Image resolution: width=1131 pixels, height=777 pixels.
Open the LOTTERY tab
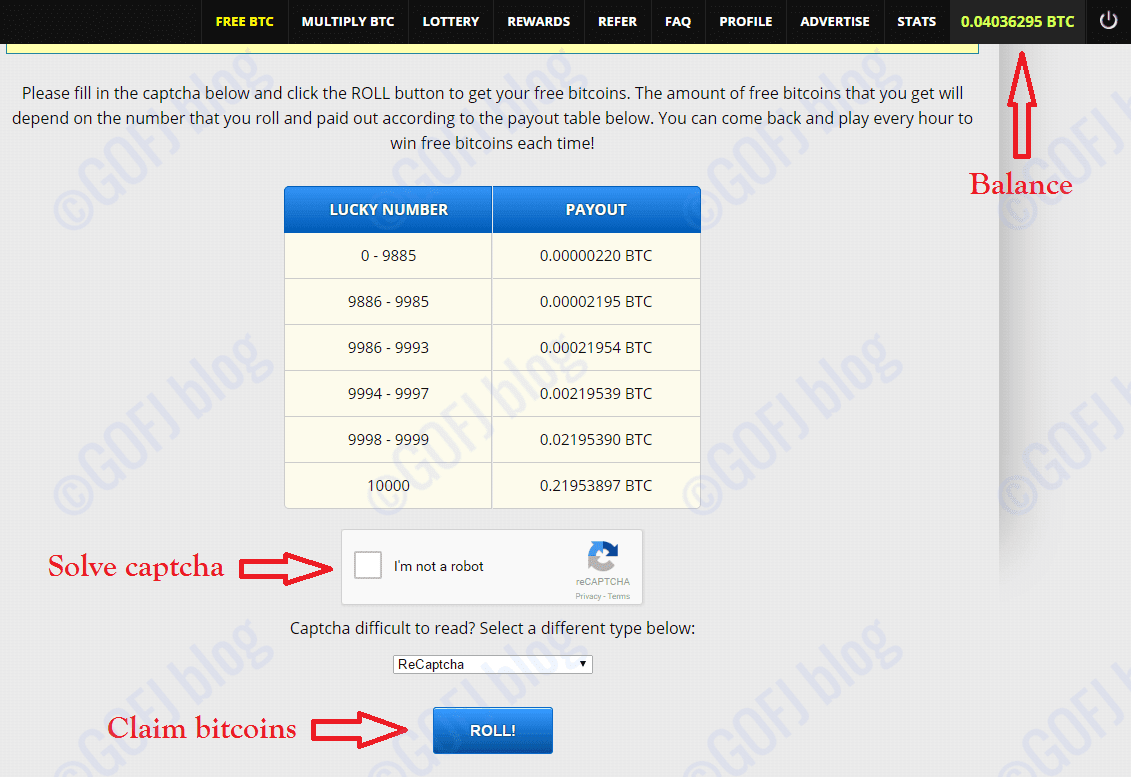click(x=451, y=22)
